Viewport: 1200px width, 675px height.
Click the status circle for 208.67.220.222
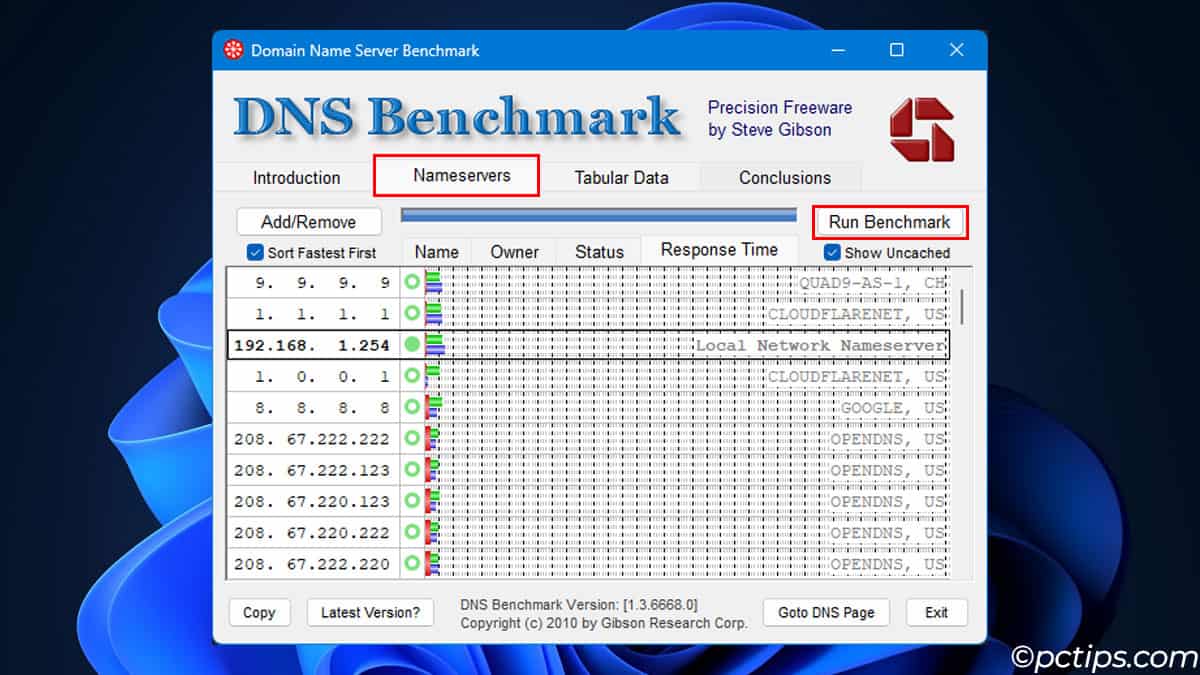point(412,532)
